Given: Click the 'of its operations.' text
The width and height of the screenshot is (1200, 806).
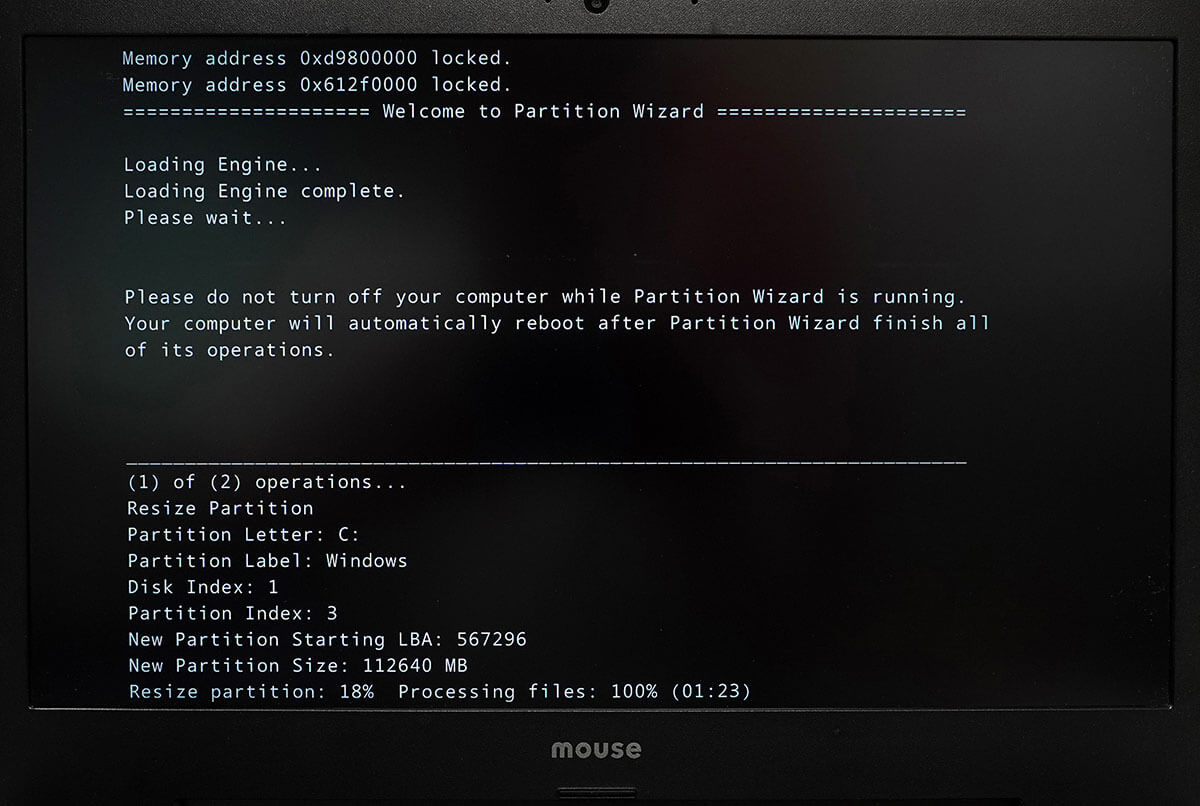Looking at the screenshot, I should coord(229,350).
